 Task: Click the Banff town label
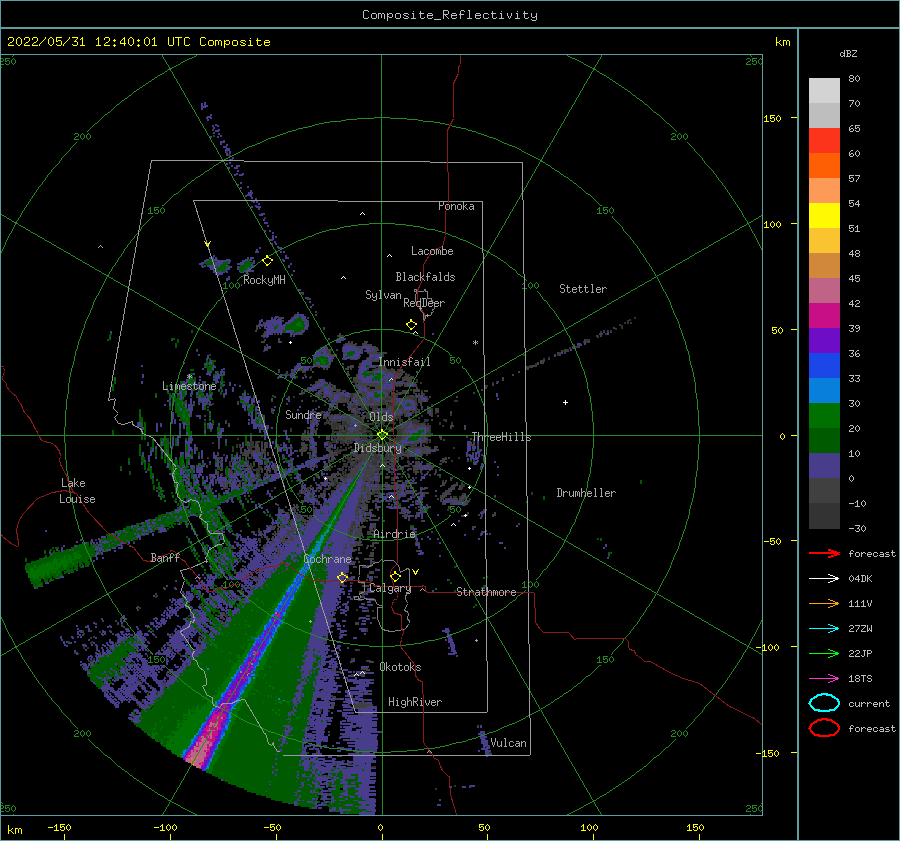(165, 558)
